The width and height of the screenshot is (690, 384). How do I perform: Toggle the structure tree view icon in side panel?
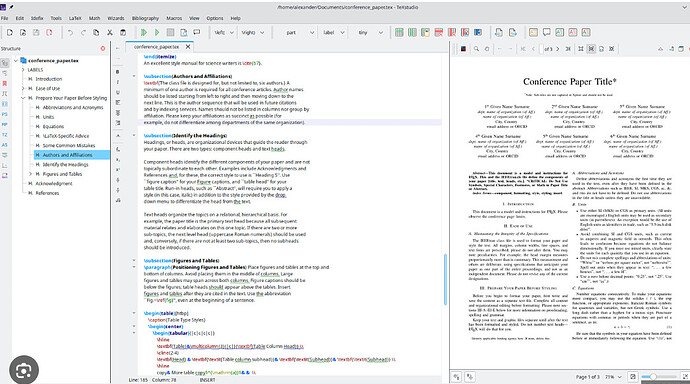pos(5,63)
